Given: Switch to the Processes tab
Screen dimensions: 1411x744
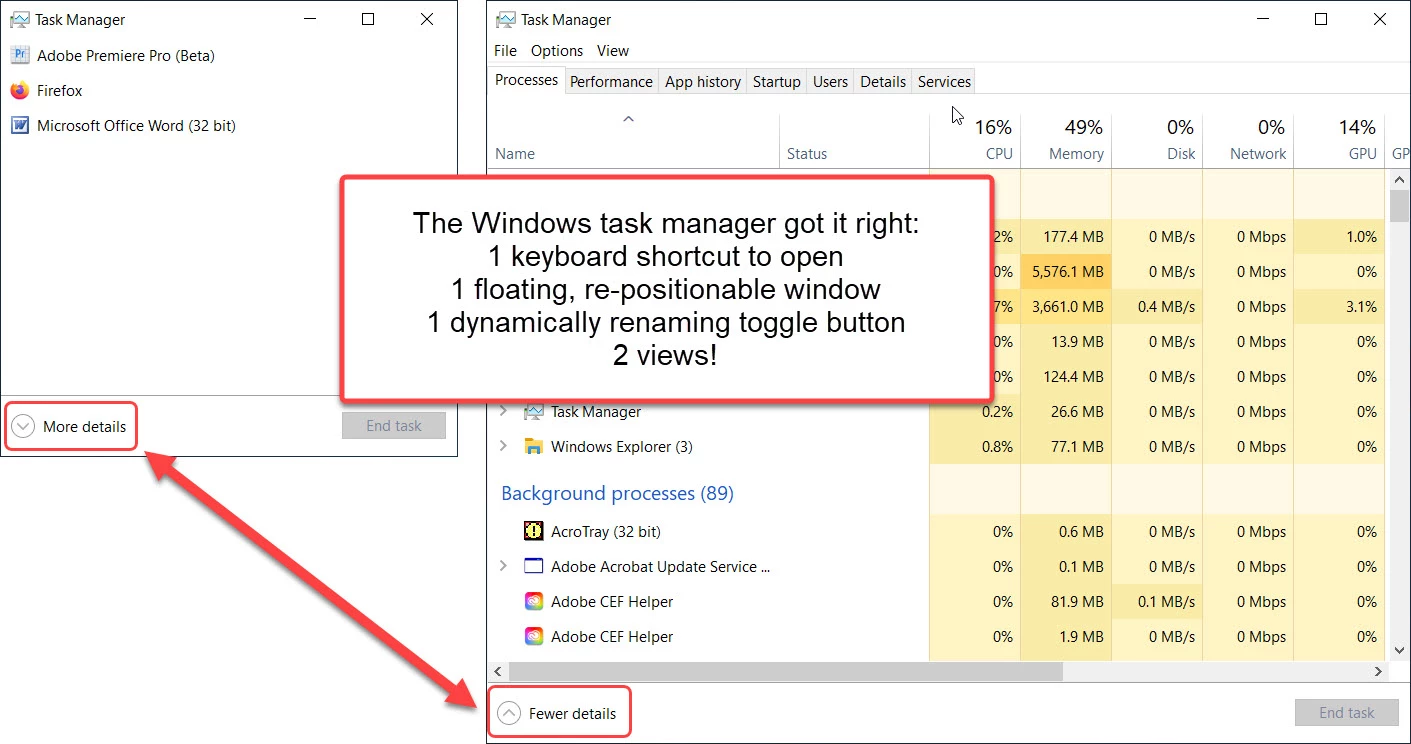Looking at the screenshot, I should tap(527, 80).
